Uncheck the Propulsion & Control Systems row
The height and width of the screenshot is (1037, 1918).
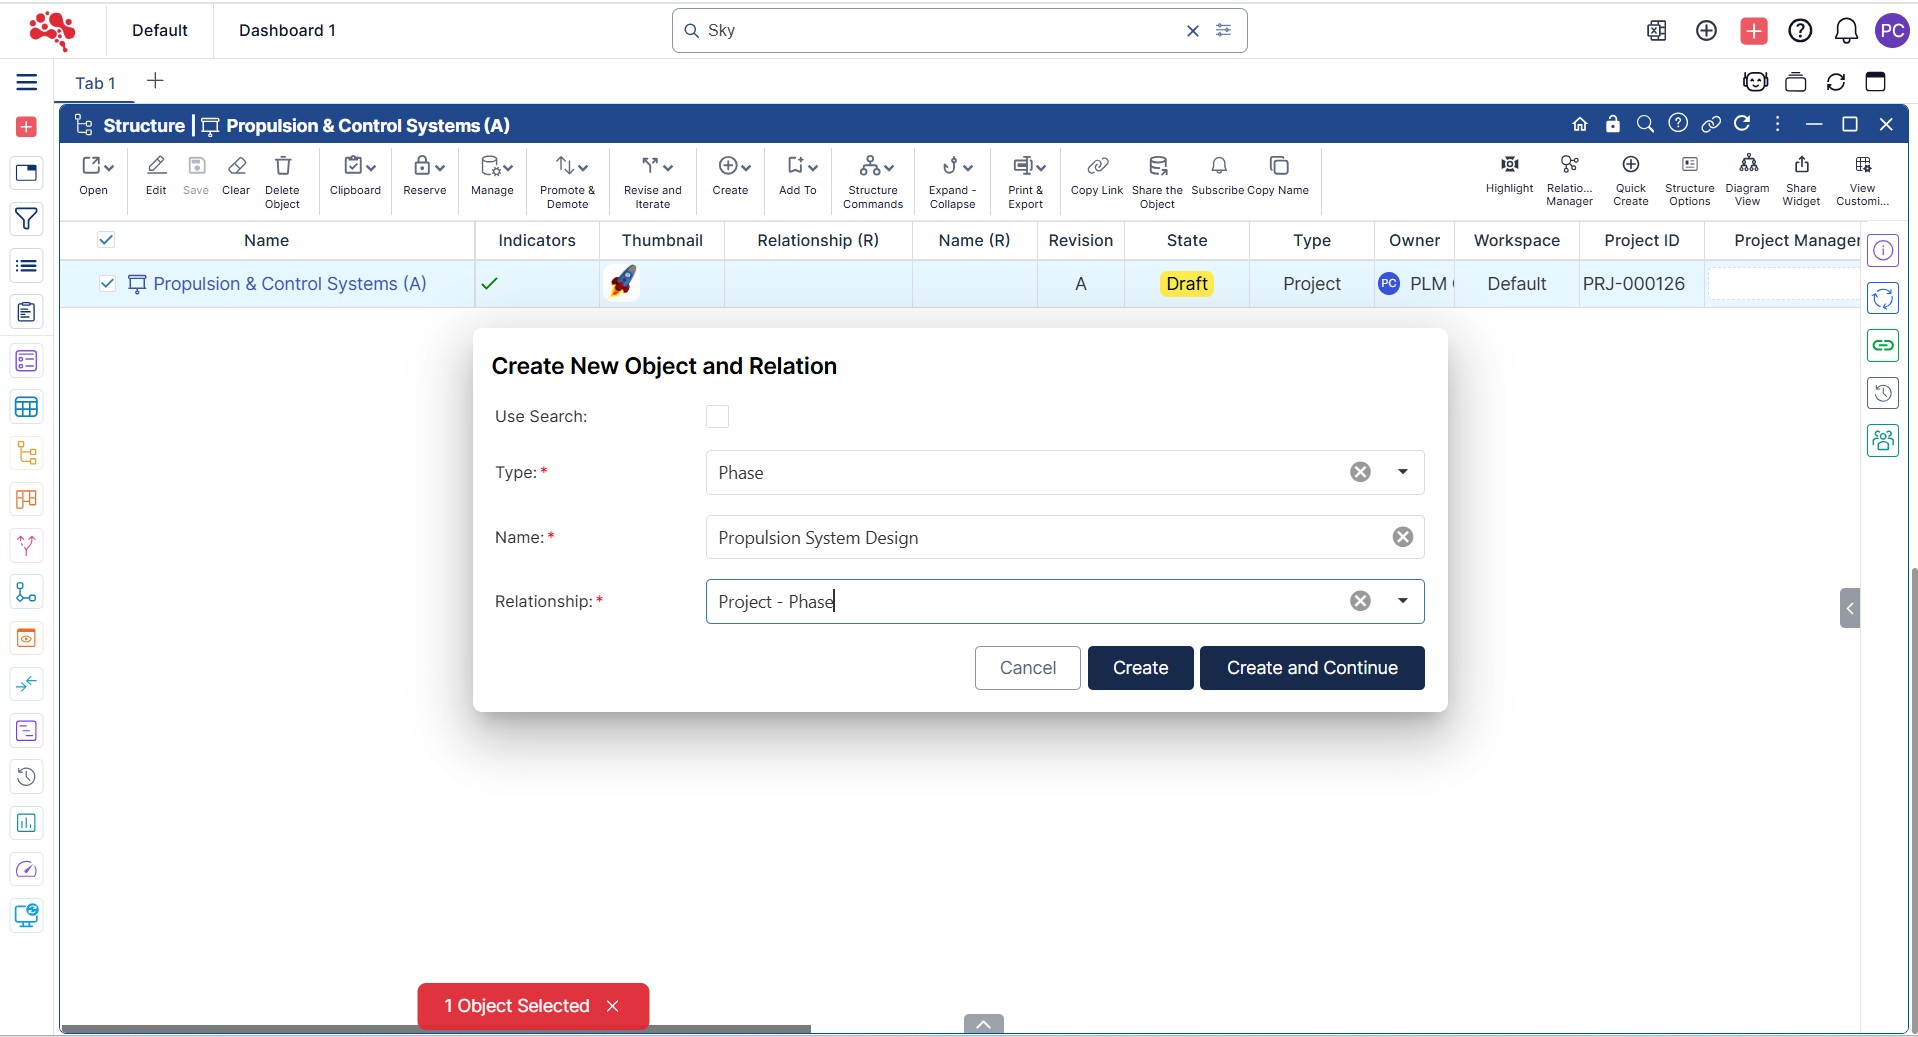tap(107, 284)
